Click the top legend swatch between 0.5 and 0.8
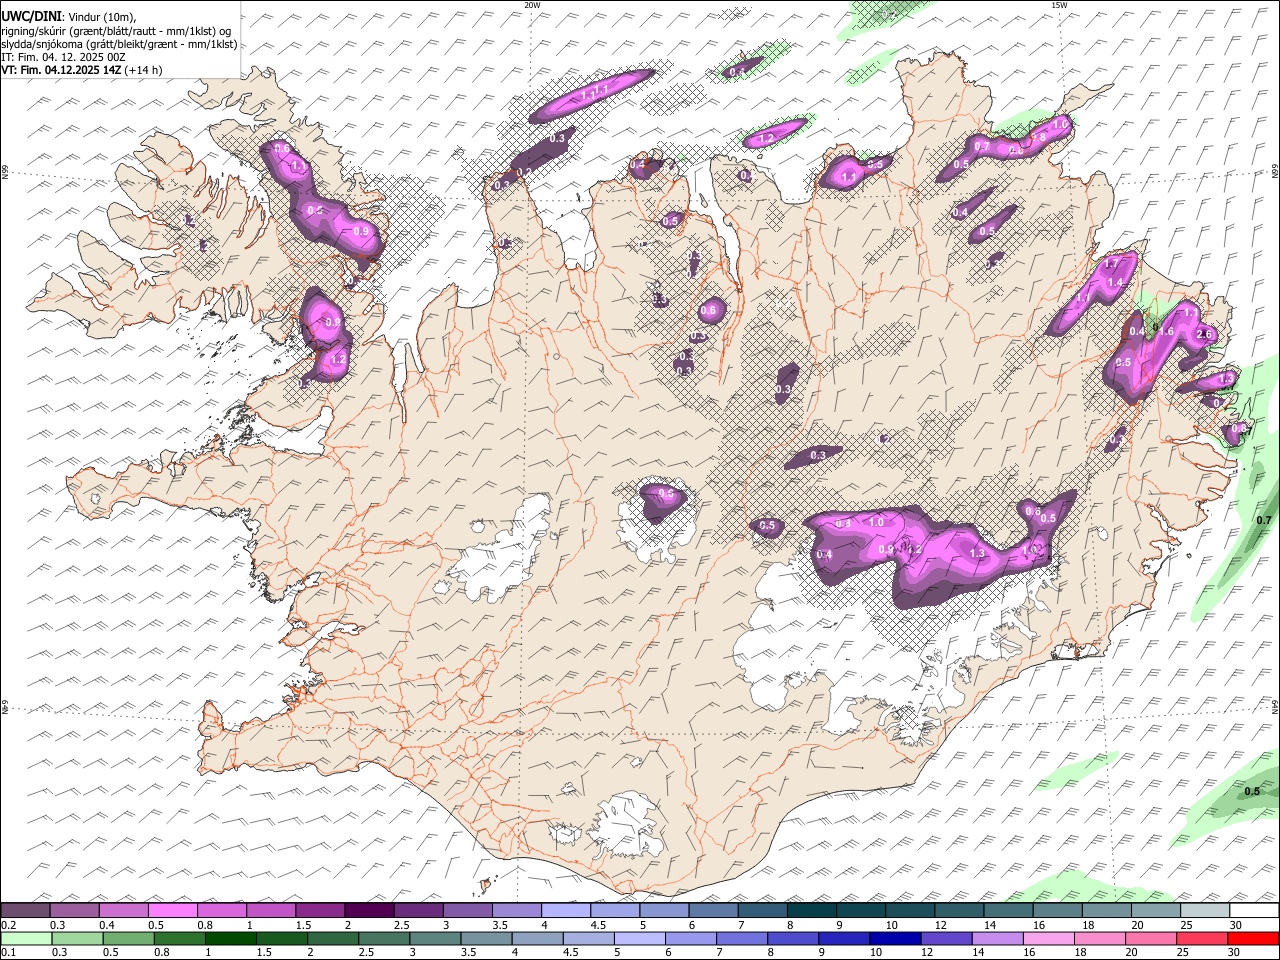The width and height of the screenshot is (1280, 960). (173, 910)
